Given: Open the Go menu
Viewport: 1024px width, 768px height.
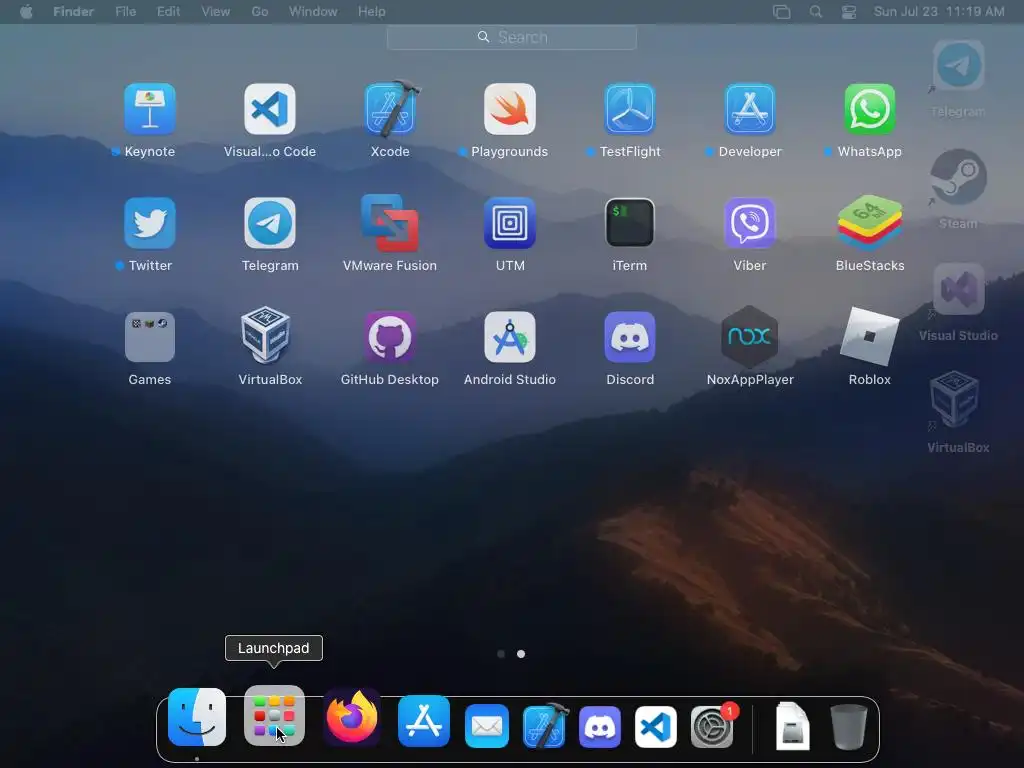Looking at the screenshot, I should point(260,12).
